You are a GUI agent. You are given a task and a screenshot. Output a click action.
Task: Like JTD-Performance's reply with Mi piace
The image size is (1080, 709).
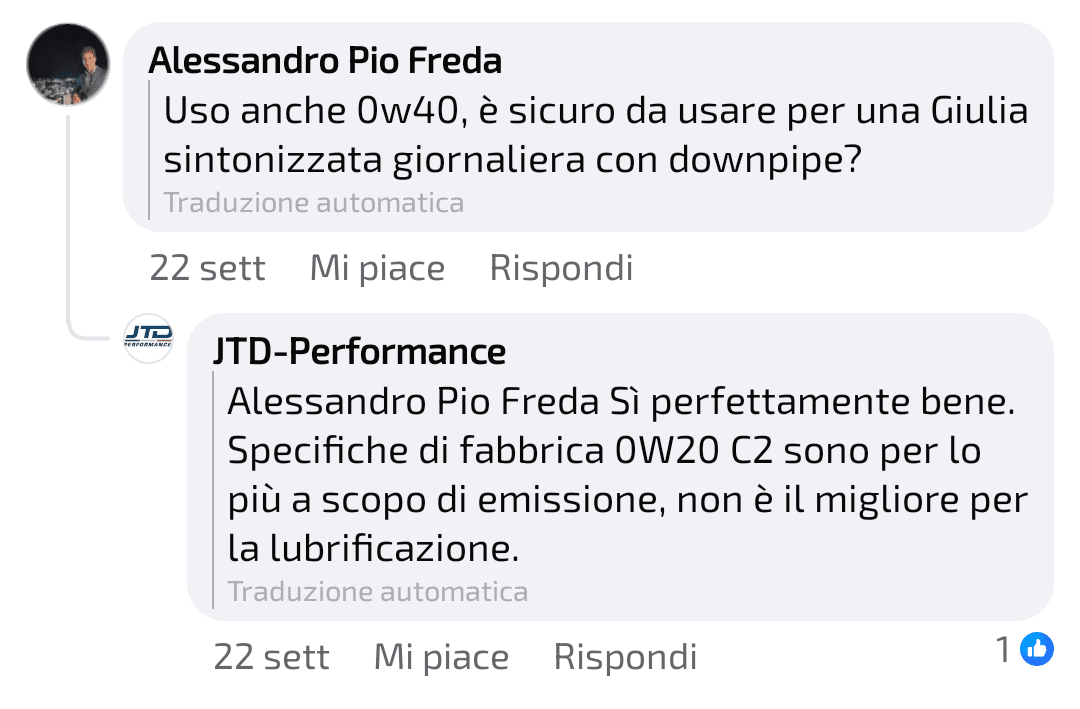(x=441, y=657)
